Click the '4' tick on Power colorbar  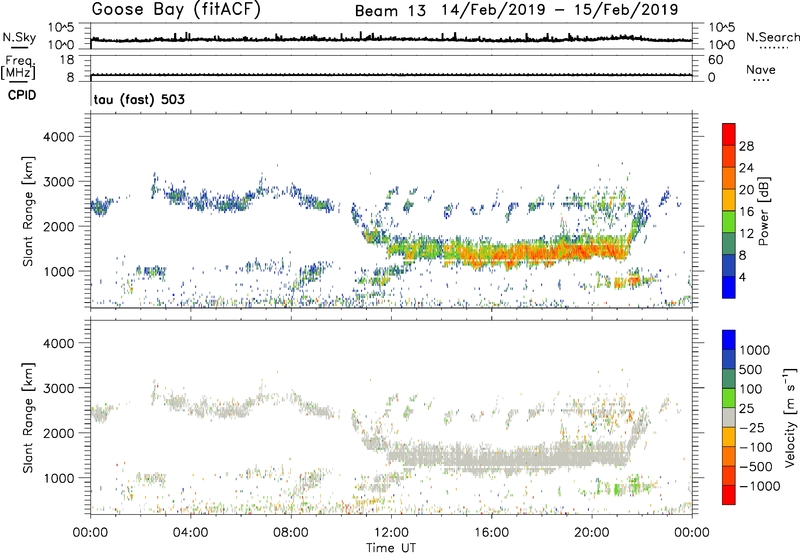[x=743, y=278]
